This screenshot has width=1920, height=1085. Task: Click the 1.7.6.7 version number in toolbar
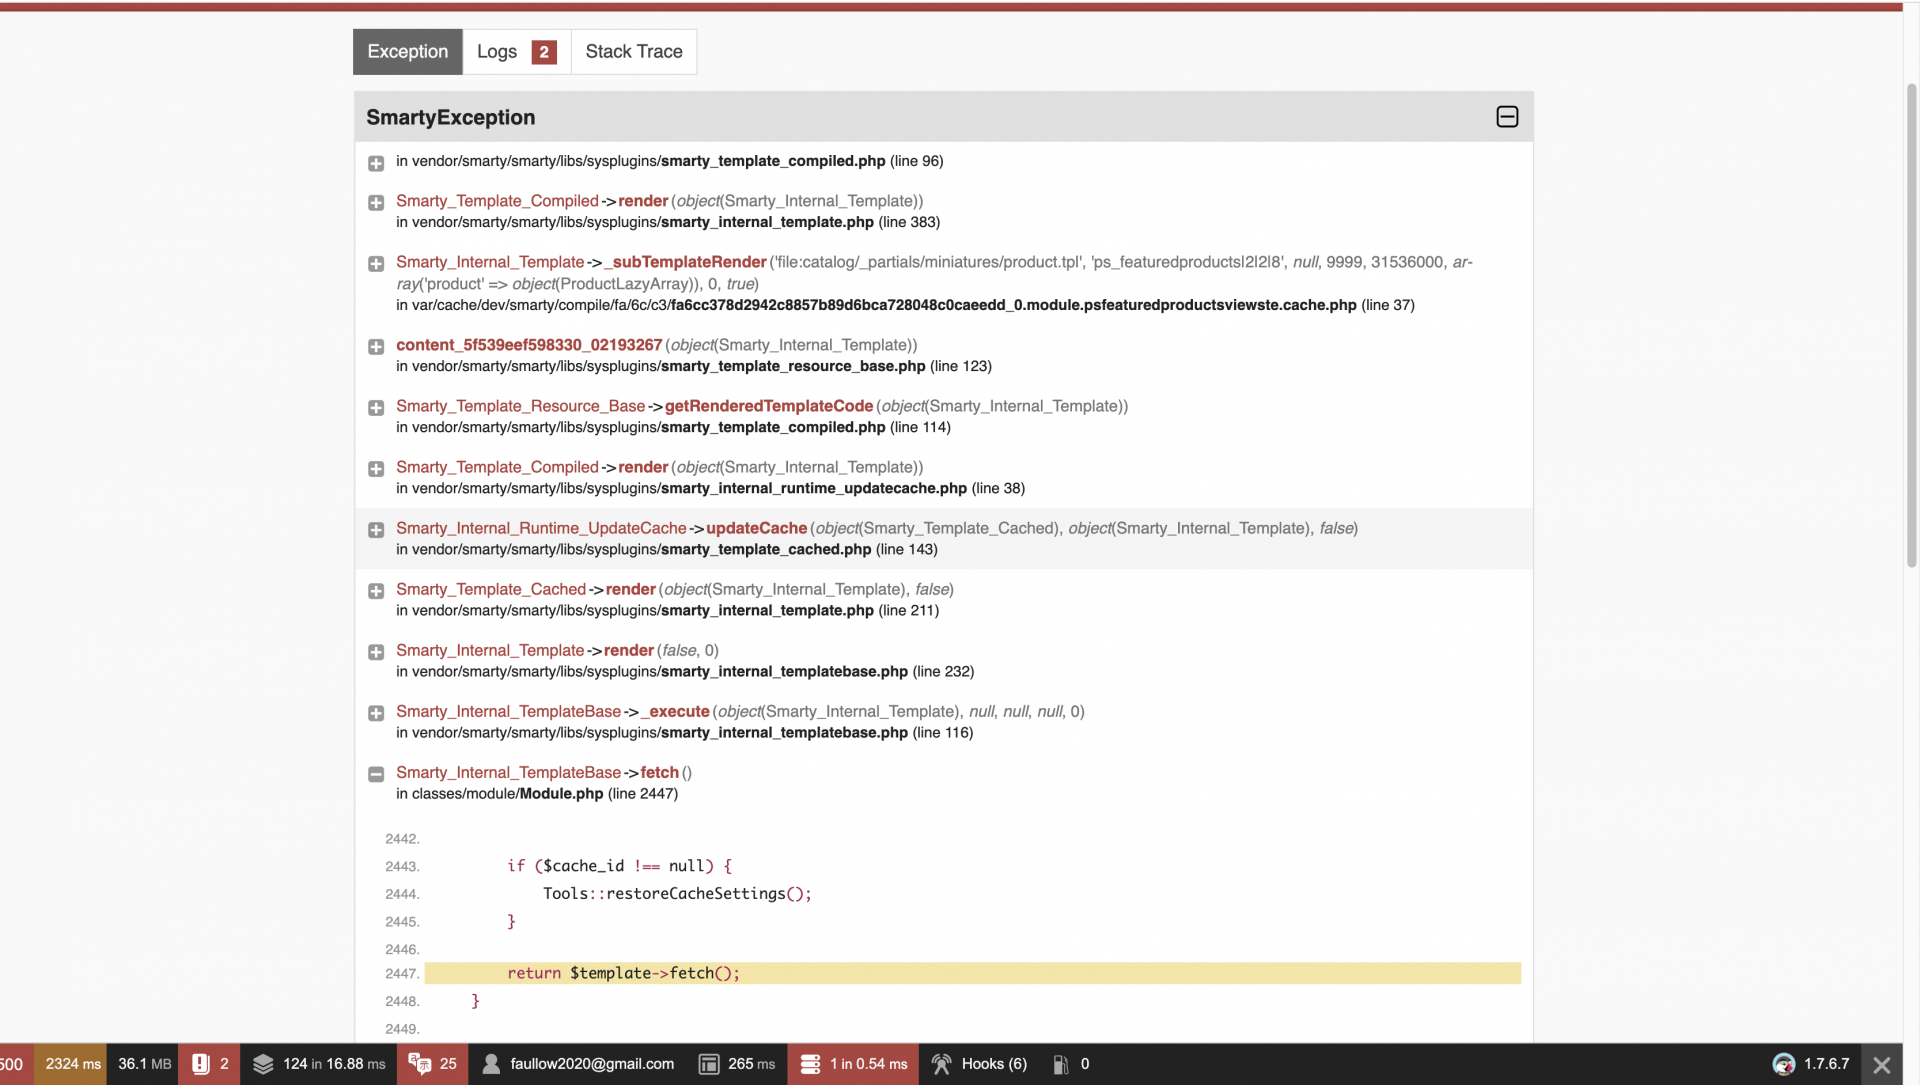[x=1826, y=1064]
